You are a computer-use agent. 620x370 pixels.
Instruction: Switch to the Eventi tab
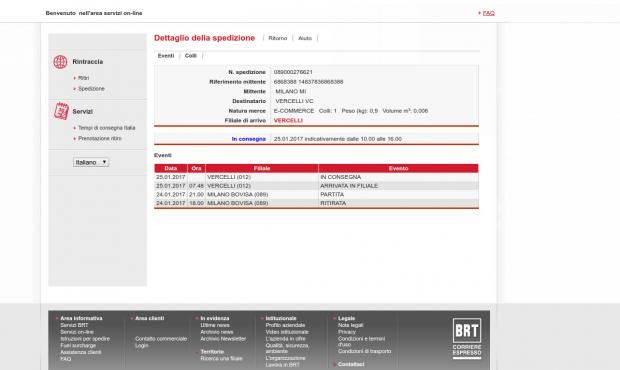click(x=166, y=56)
